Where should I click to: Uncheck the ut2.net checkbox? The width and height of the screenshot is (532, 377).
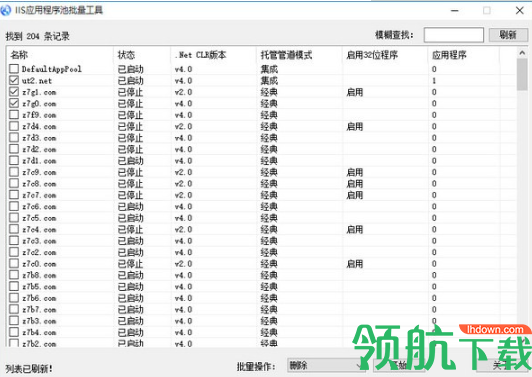tap(14, 80)
